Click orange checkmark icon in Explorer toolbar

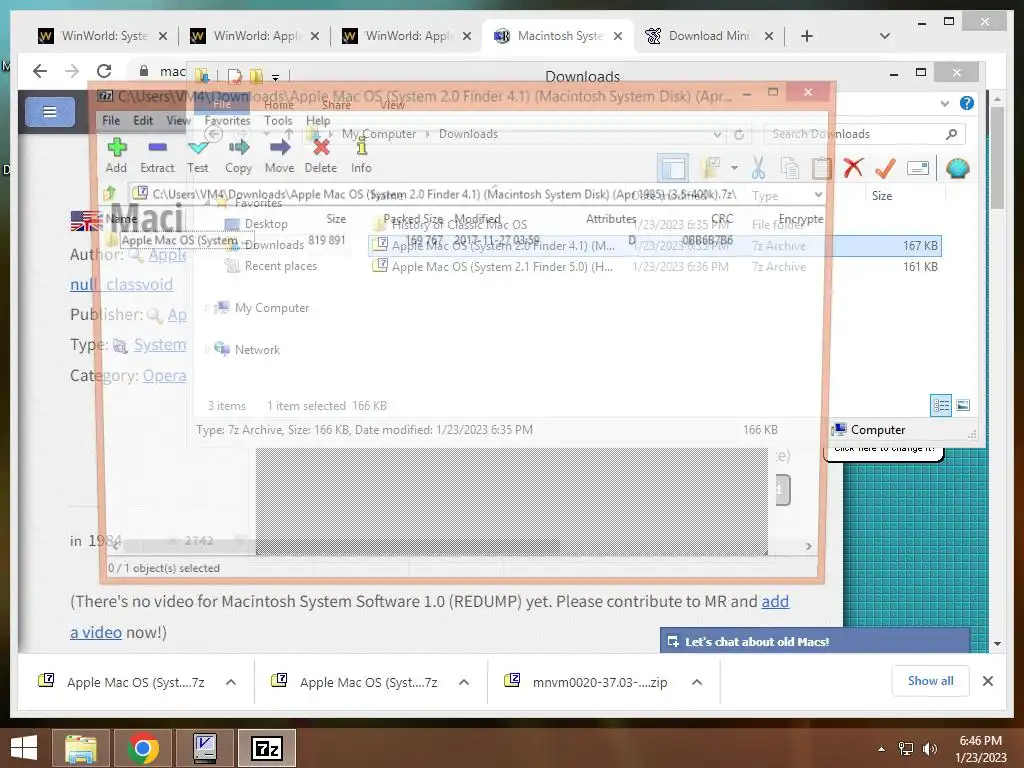pos(885,168)
